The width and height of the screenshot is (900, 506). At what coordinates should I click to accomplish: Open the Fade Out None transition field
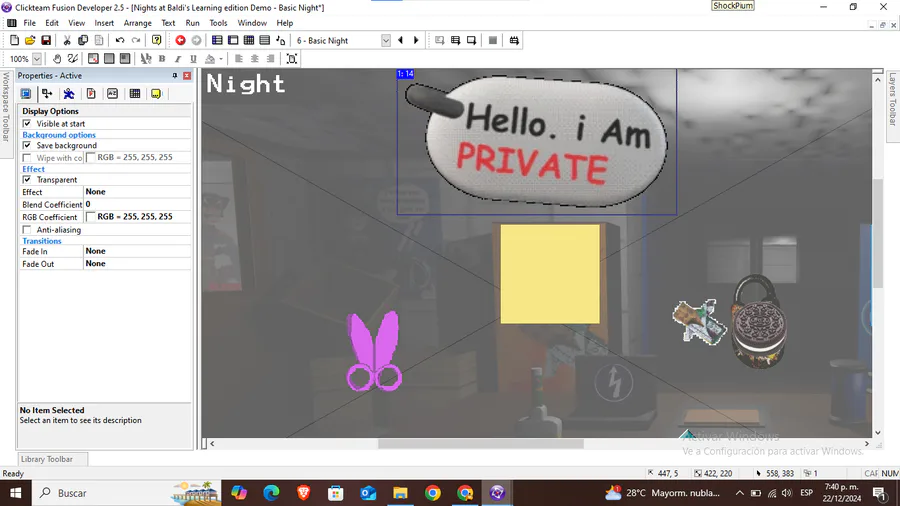click(x=137, y=263)
